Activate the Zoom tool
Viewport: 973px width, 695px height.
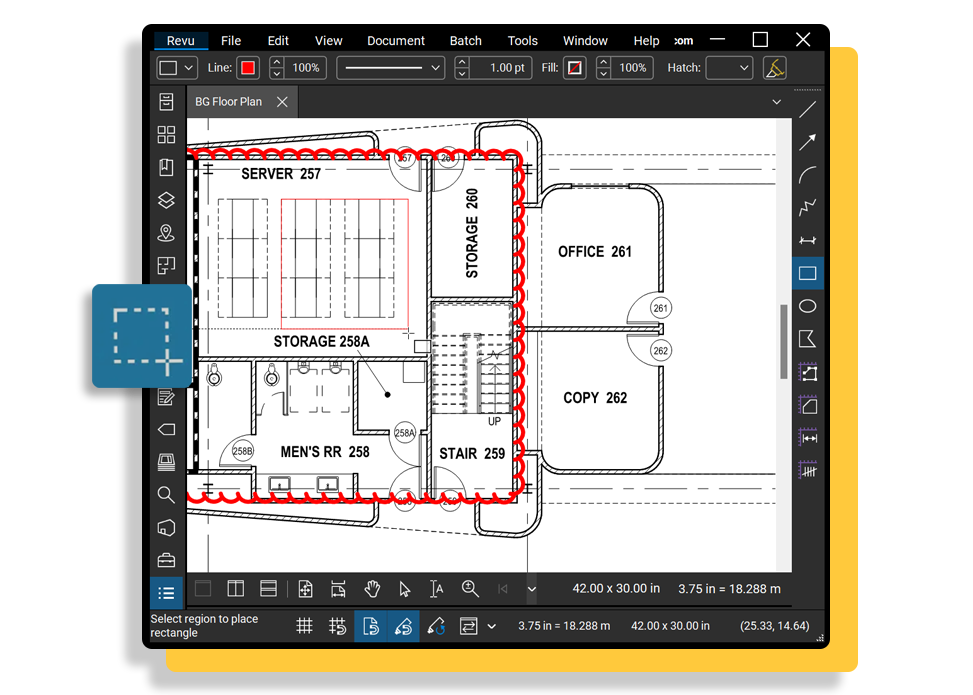470,589
